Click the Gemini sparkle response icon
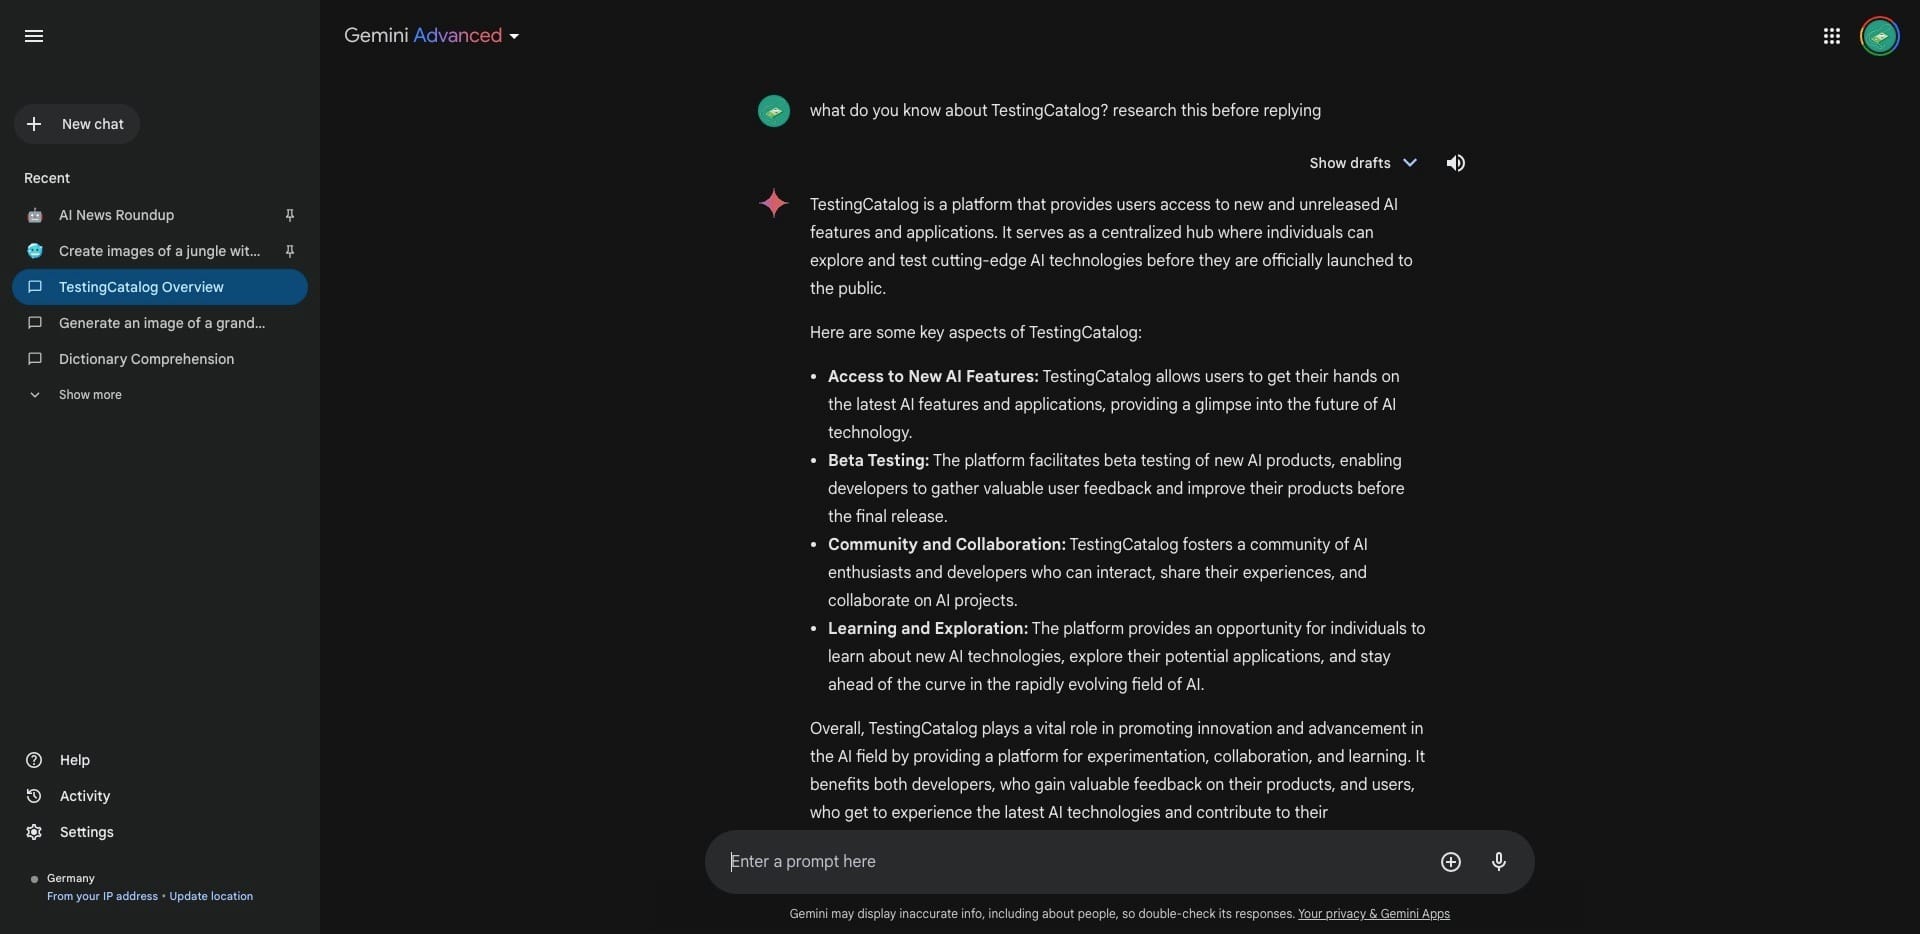The image size is (1920, 934). (x=773, y=203)
